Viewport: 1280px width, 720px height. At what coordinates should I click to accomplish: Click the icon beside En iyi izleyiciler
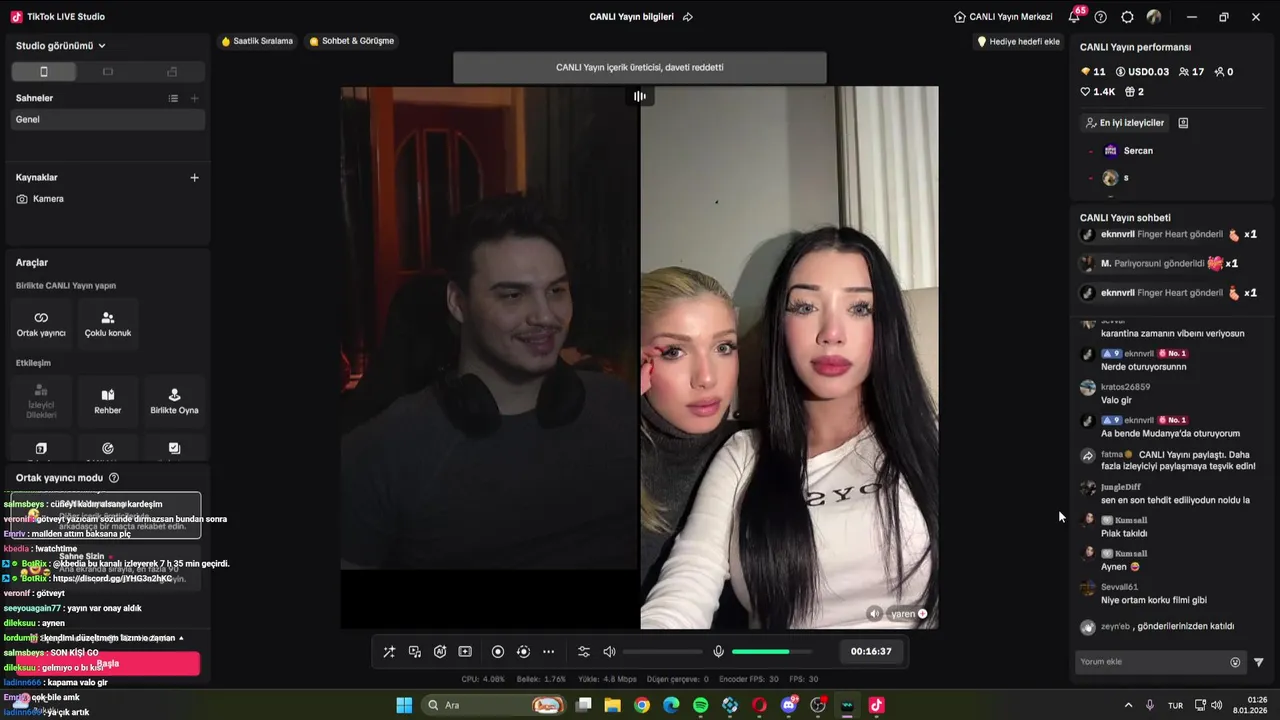pyautogui.click(x=1183, y=123)
